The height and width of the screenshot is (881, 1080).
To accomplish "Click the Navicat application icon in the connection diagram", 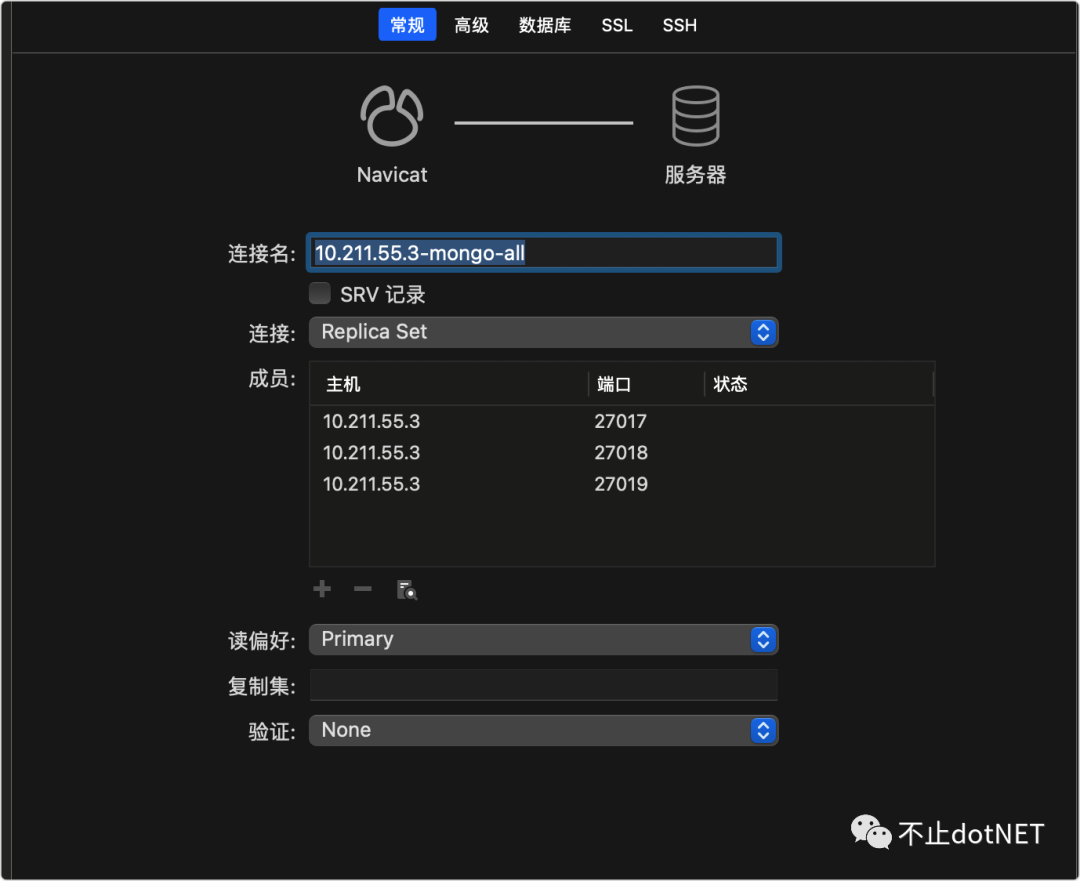I will tap(391, 115).
